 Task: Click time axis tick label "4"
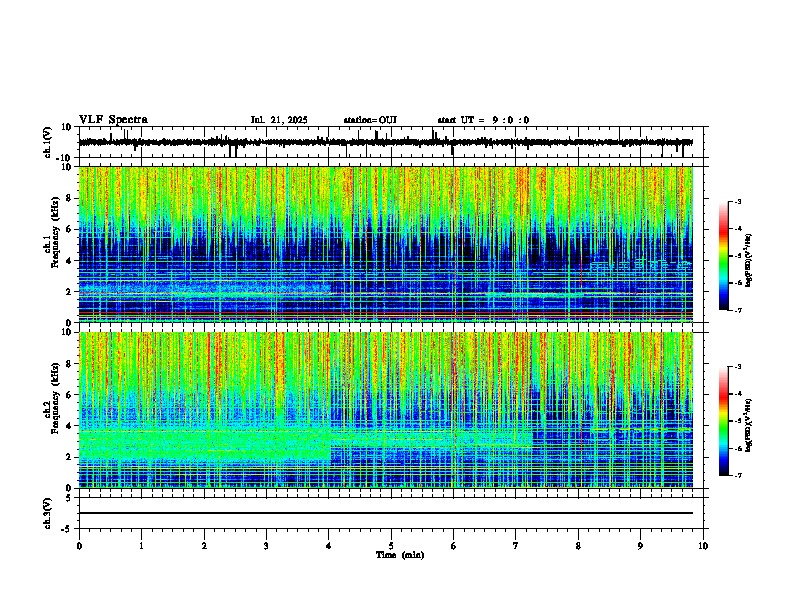329,546
